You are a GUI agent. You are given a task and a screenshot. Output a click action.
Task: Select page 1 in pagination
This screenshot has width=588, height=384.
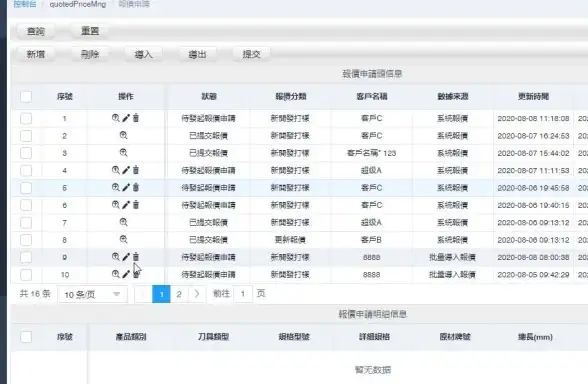pyautogui.click(x=161, y=294)
